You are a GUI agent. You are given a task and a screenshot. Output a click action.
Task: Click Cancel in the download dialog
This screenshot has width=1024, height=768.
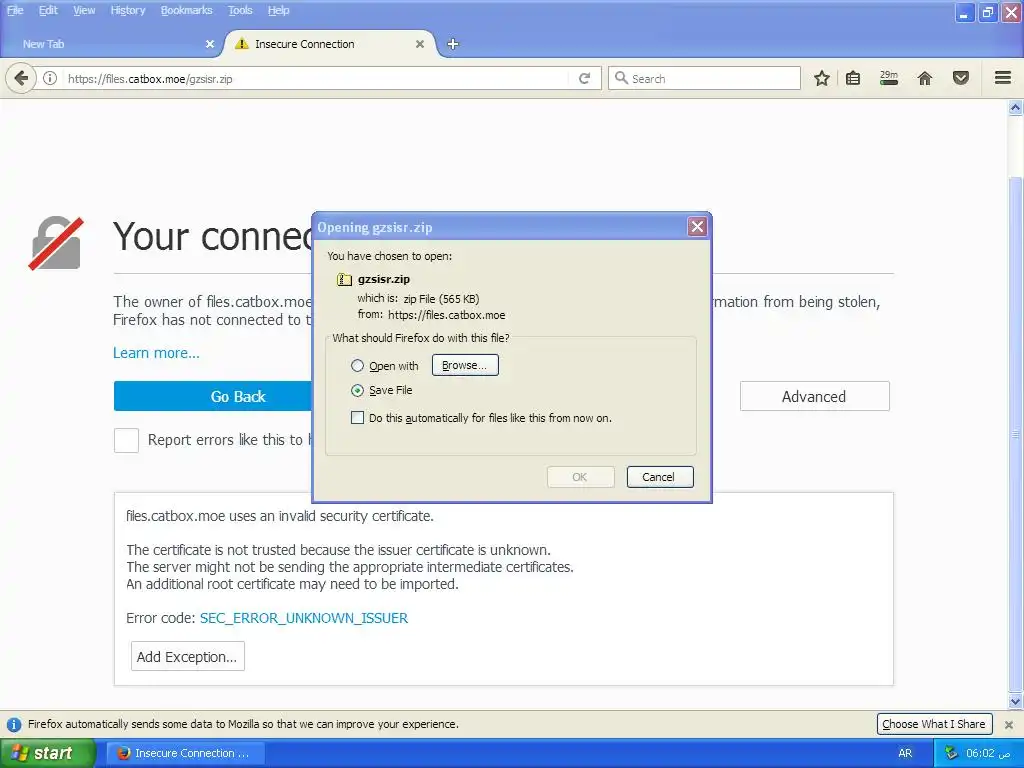tap(660, 477)
